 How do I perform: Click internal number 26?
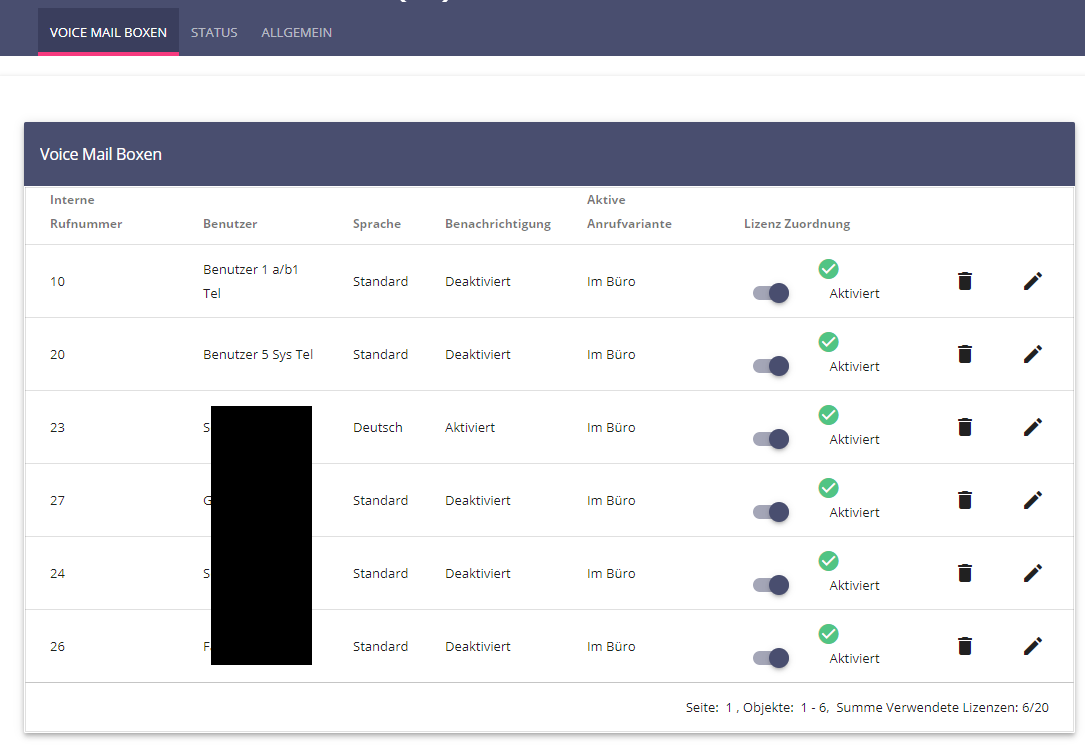pos(57,646)
